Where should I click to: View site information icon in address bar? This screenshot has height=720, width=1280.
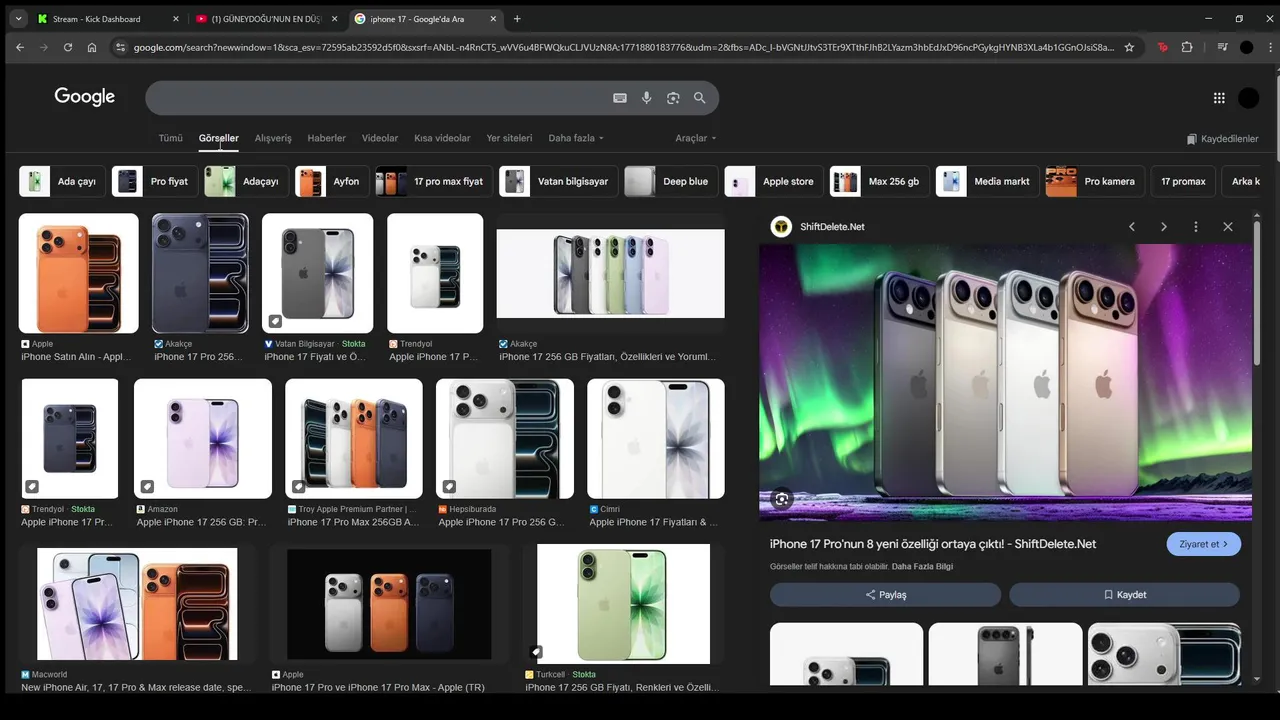(120, 47)
